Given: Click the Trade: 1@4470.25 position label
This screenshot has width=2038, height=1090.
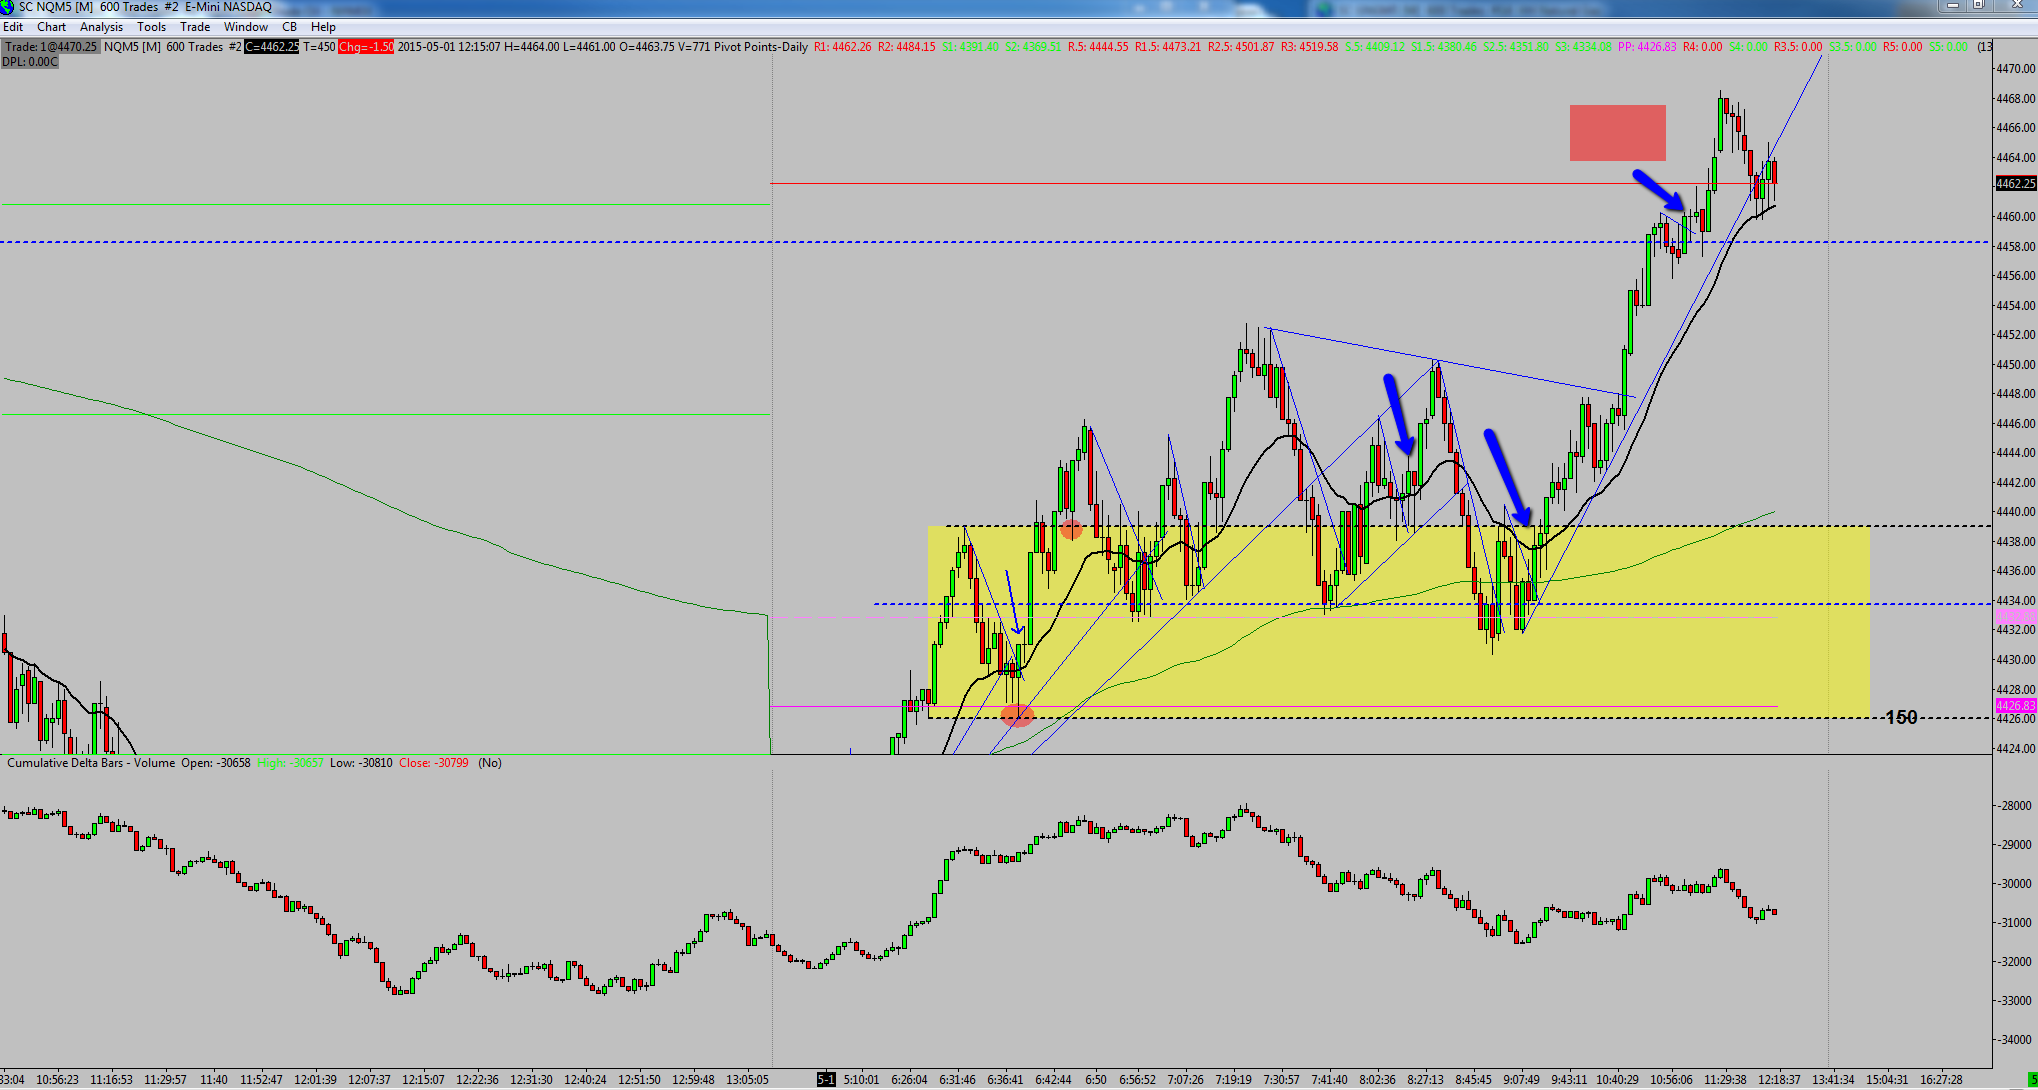Looking at the screenshot, I should pyautogui.click(x=51, y=47).
